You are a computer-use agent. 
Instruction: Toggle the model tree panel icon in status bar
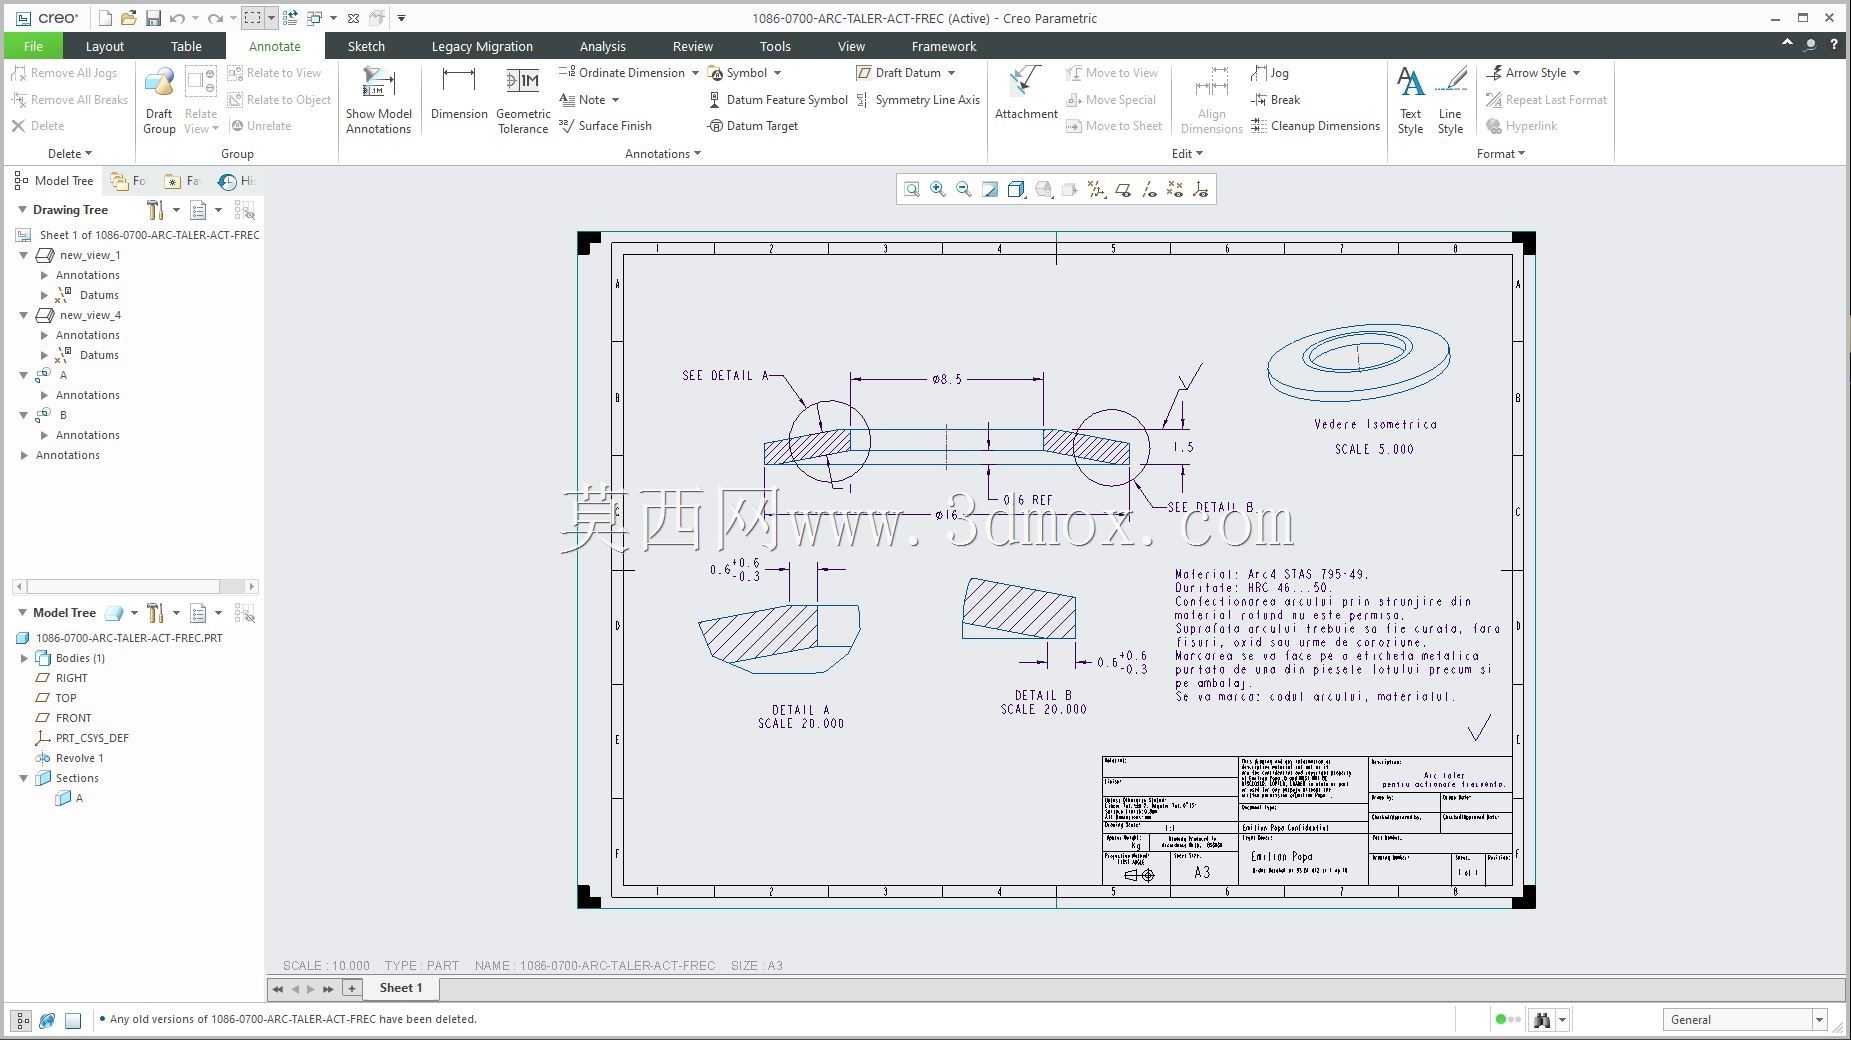21,1020
